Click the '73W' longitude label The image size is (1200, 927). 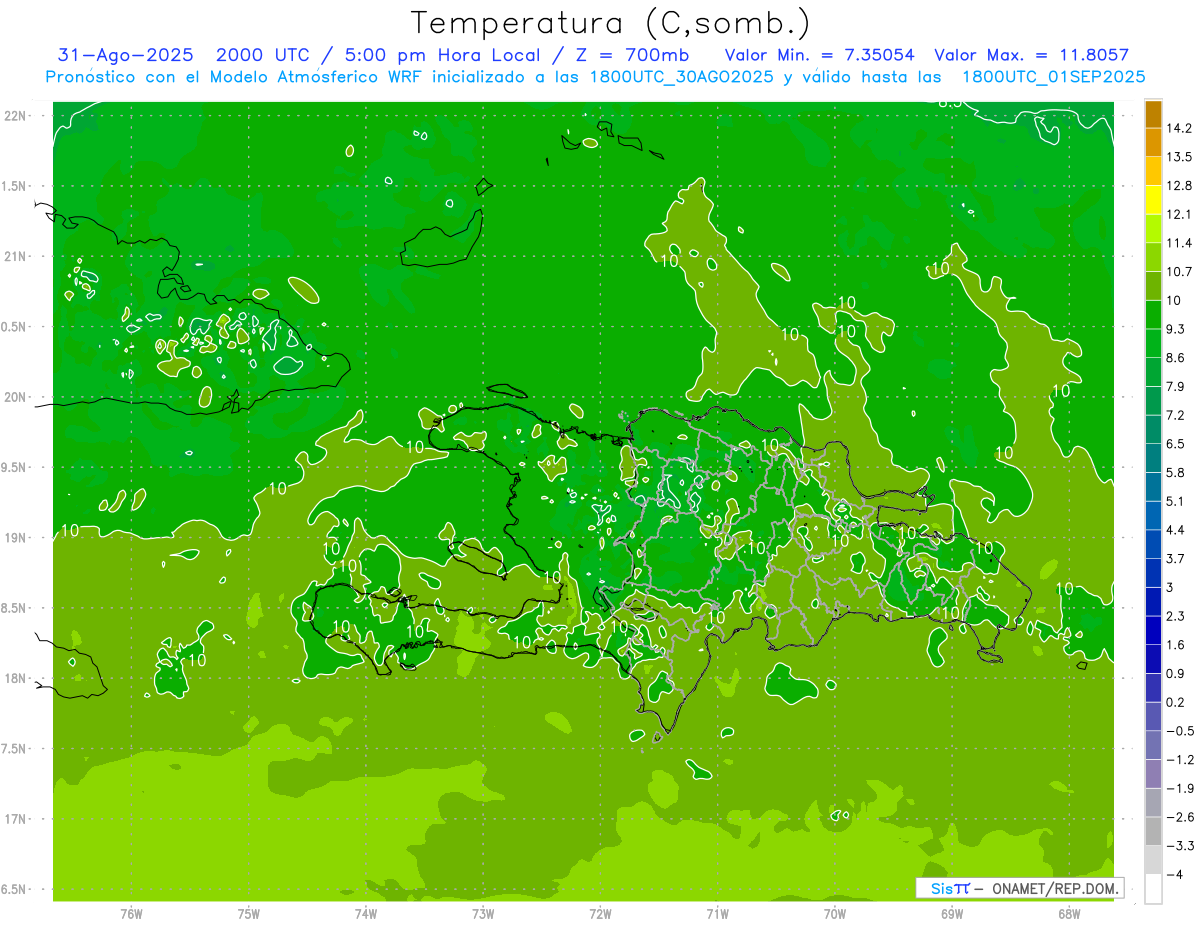pos(483,914)
